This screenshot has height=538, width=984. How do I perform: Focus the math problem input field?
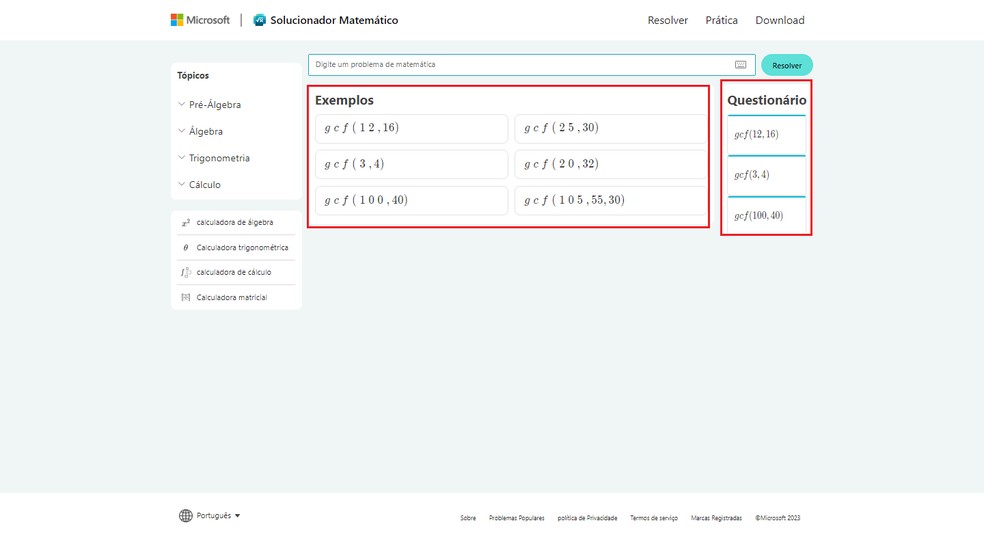(532, 65)
